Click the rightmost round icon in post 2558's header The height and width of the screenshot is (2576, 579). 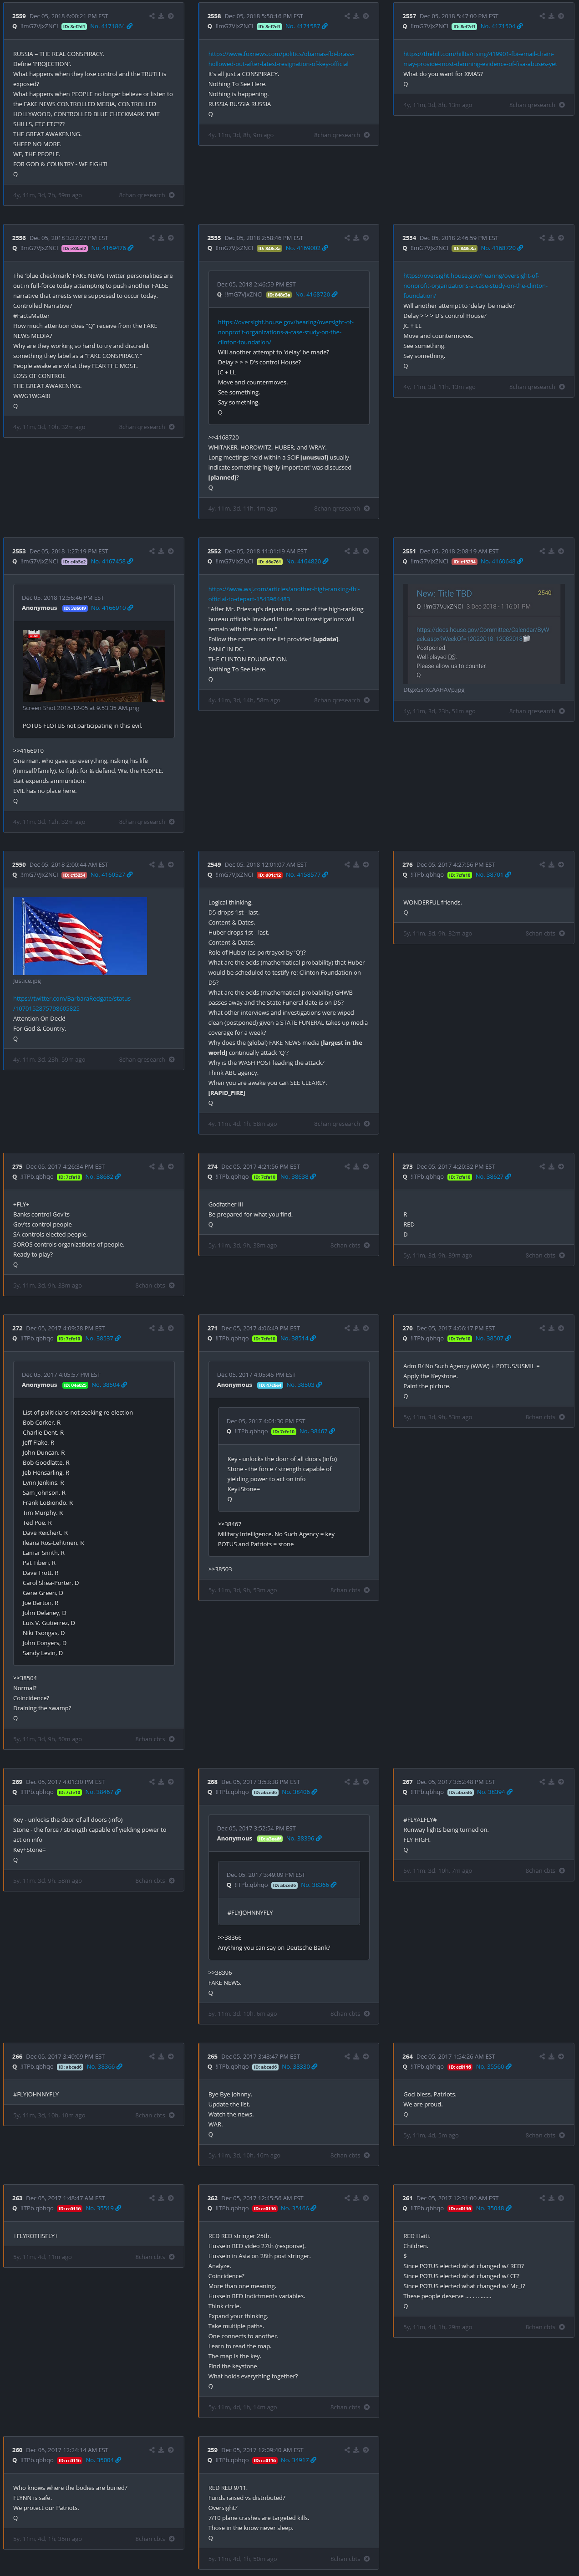tap(366, 16)
